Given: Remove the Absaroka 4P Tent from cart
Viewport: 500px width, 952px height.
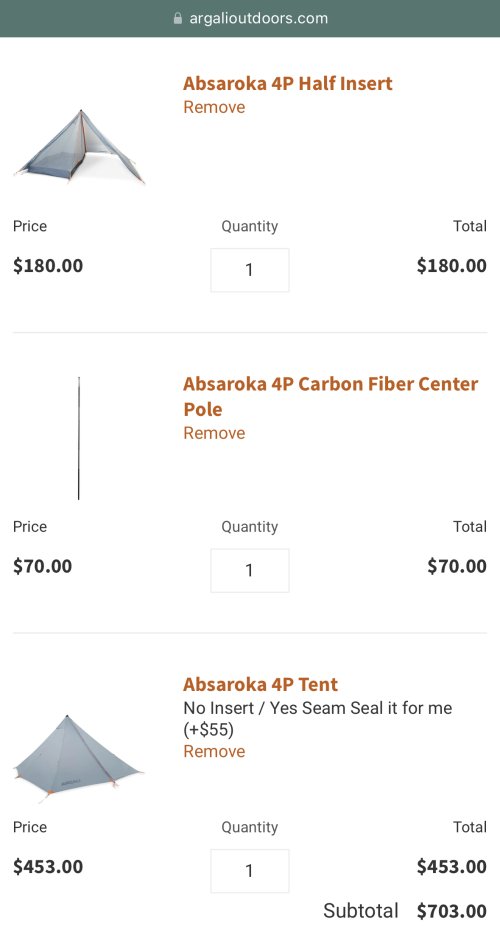Looking at the screenshot, I should point(214,752).
